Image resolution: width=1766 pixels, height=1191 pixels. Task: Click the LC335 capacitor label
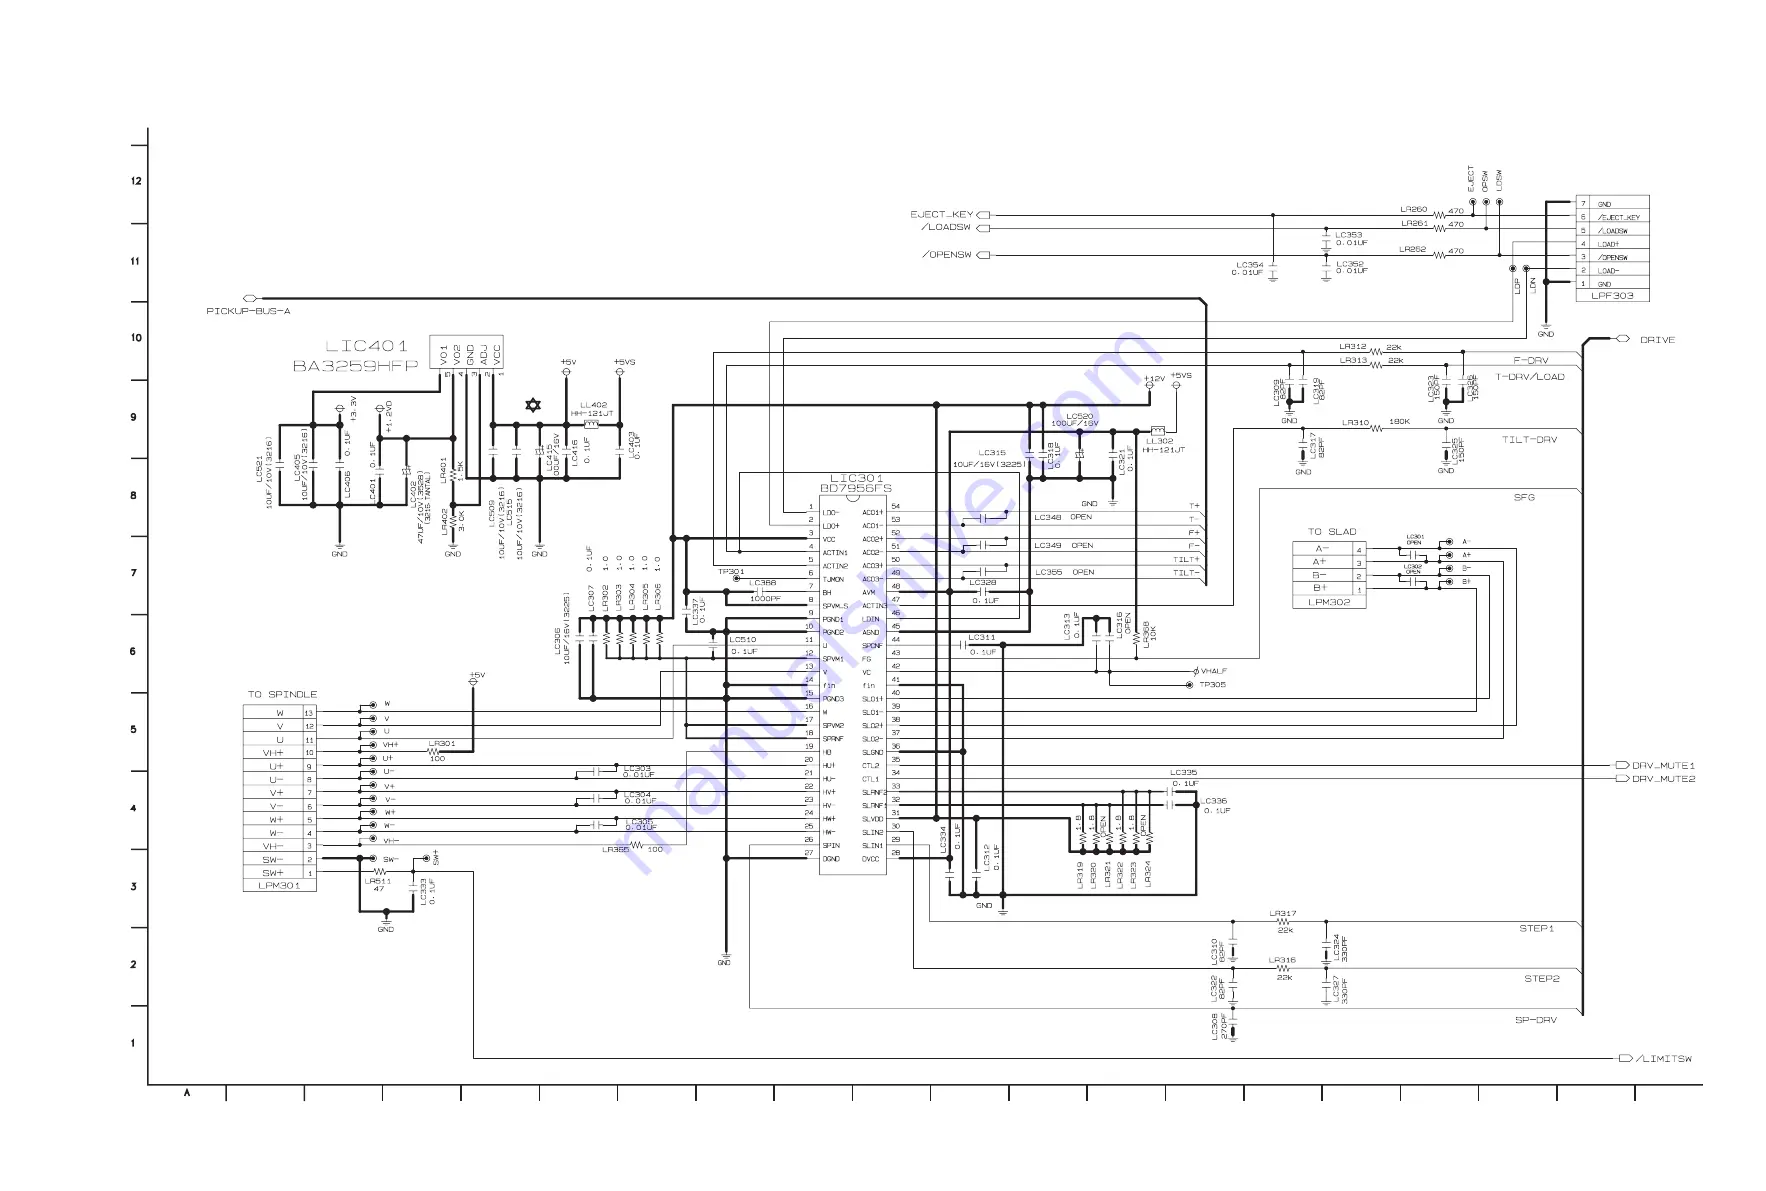(1184, 773)
